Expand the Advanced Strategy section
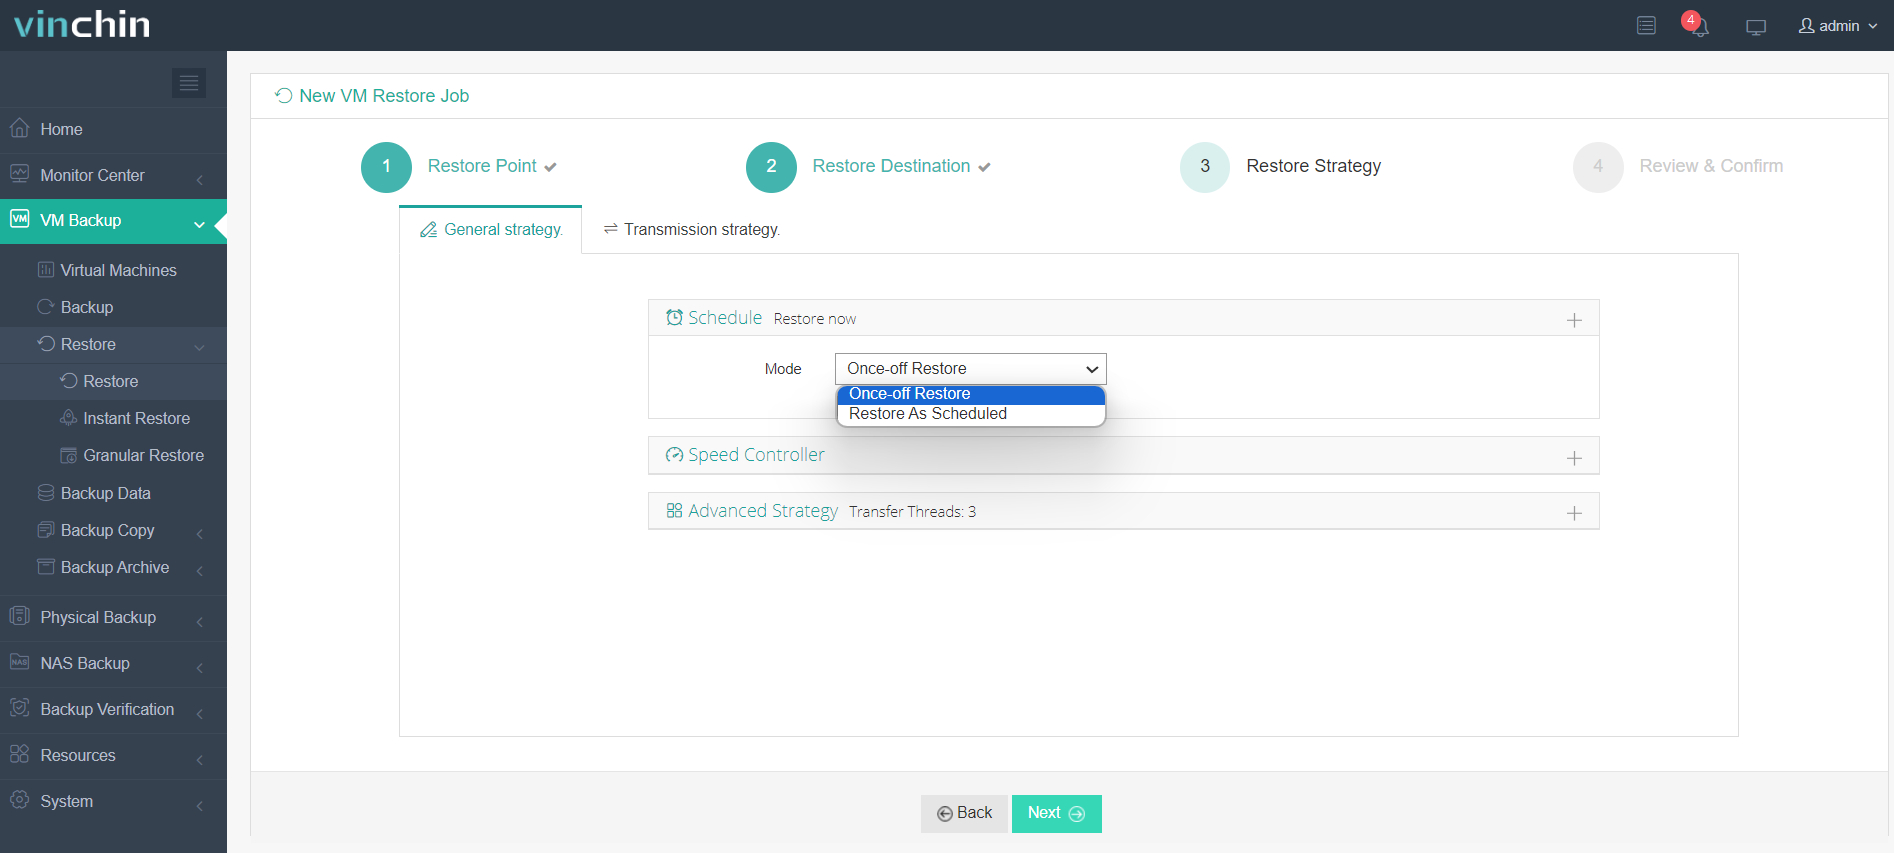The width and height of the screenshot is (1894, 853). click(x=1573, y=513)
